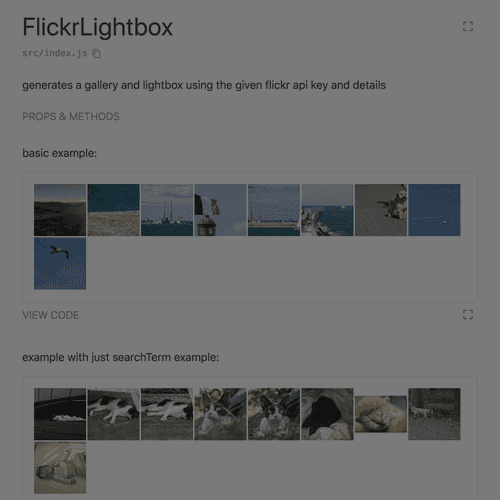Image resolution: width=500 pixels, height=500 pixels.
Task: Expand the PROPS & METHODS section
Action: (x=71, y=117)
